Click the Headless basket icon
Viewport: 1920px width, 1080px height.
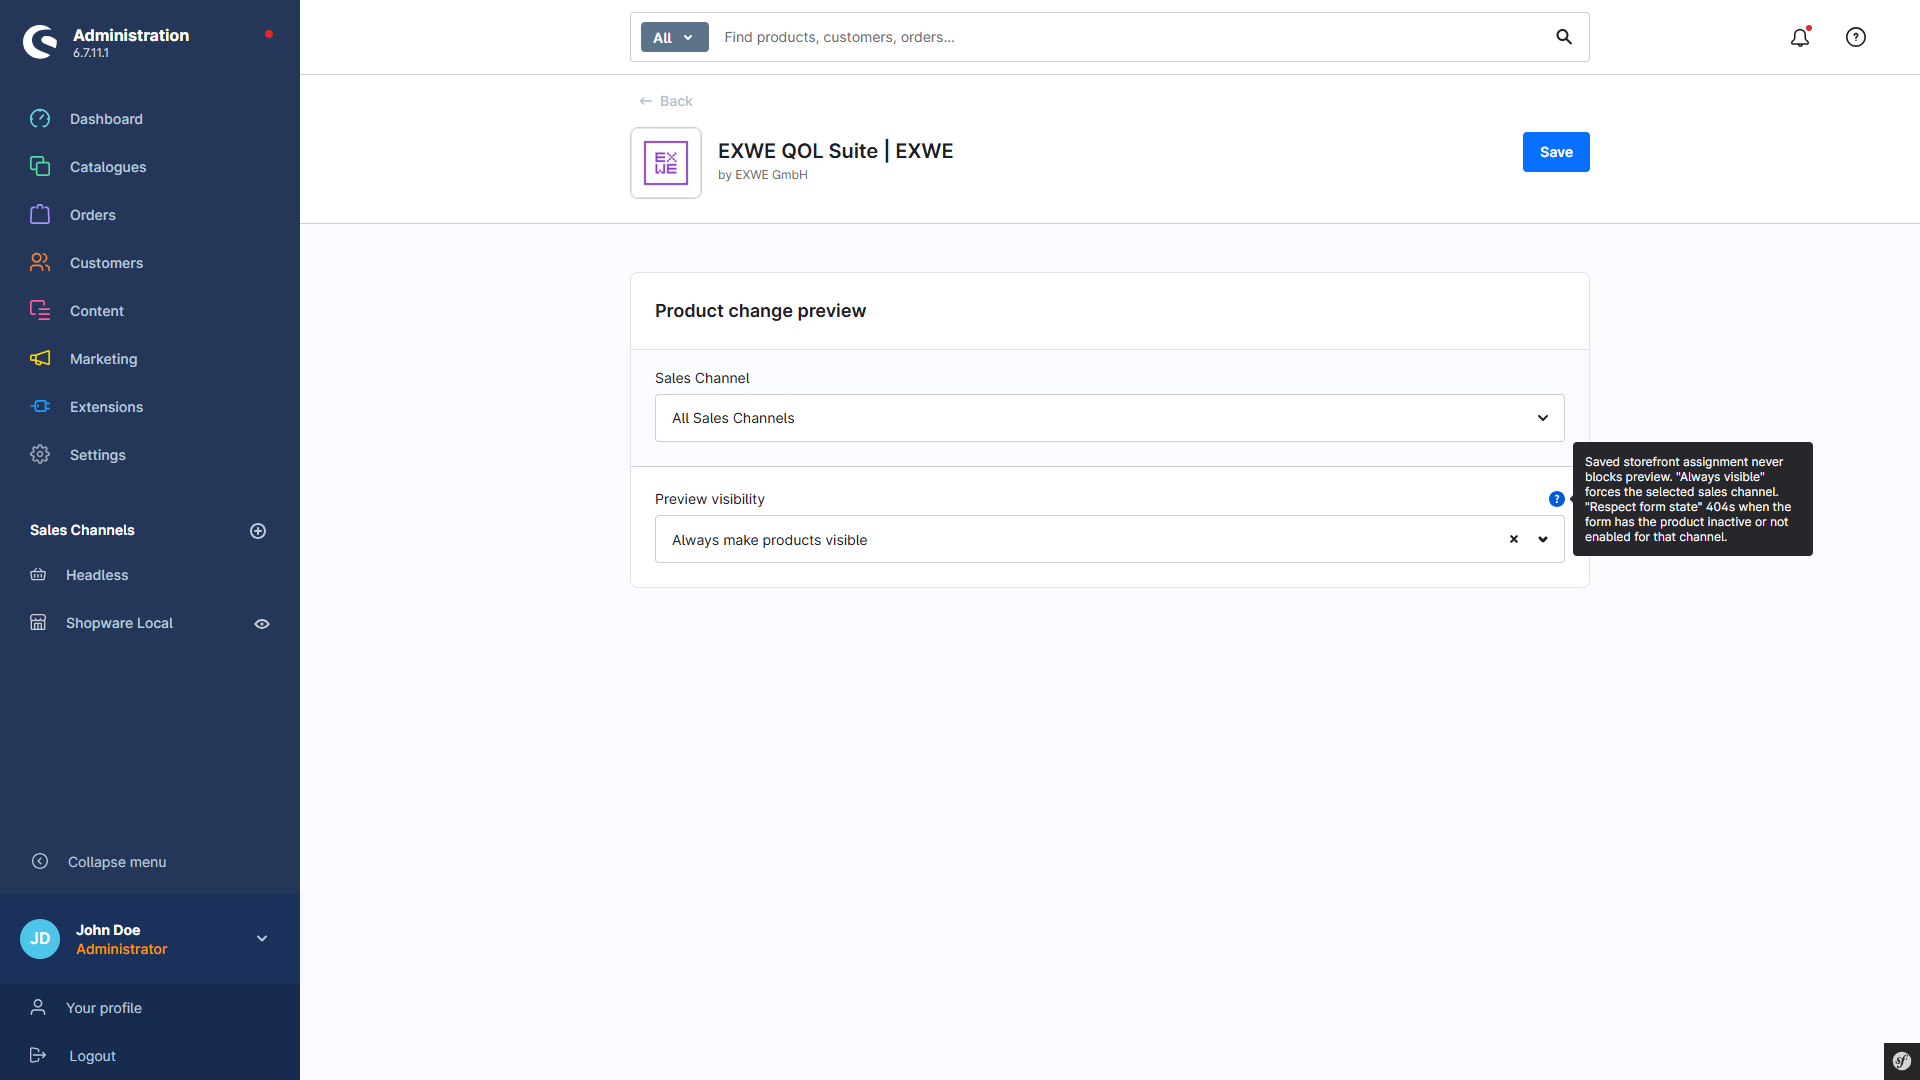pos(38,575)
